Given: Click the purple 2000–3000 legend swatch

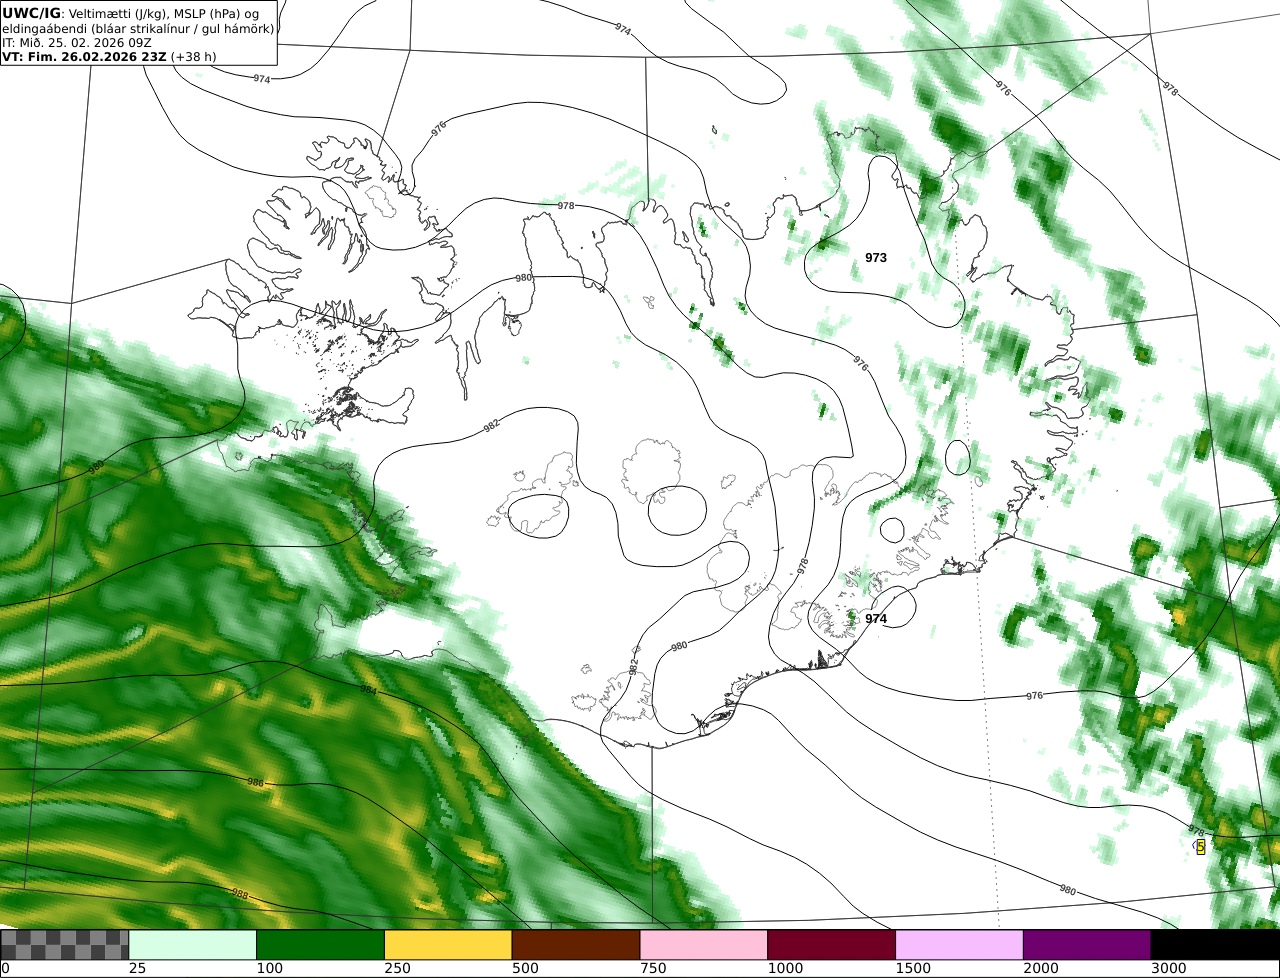Looking at the screenshot, I should 1087,945.
